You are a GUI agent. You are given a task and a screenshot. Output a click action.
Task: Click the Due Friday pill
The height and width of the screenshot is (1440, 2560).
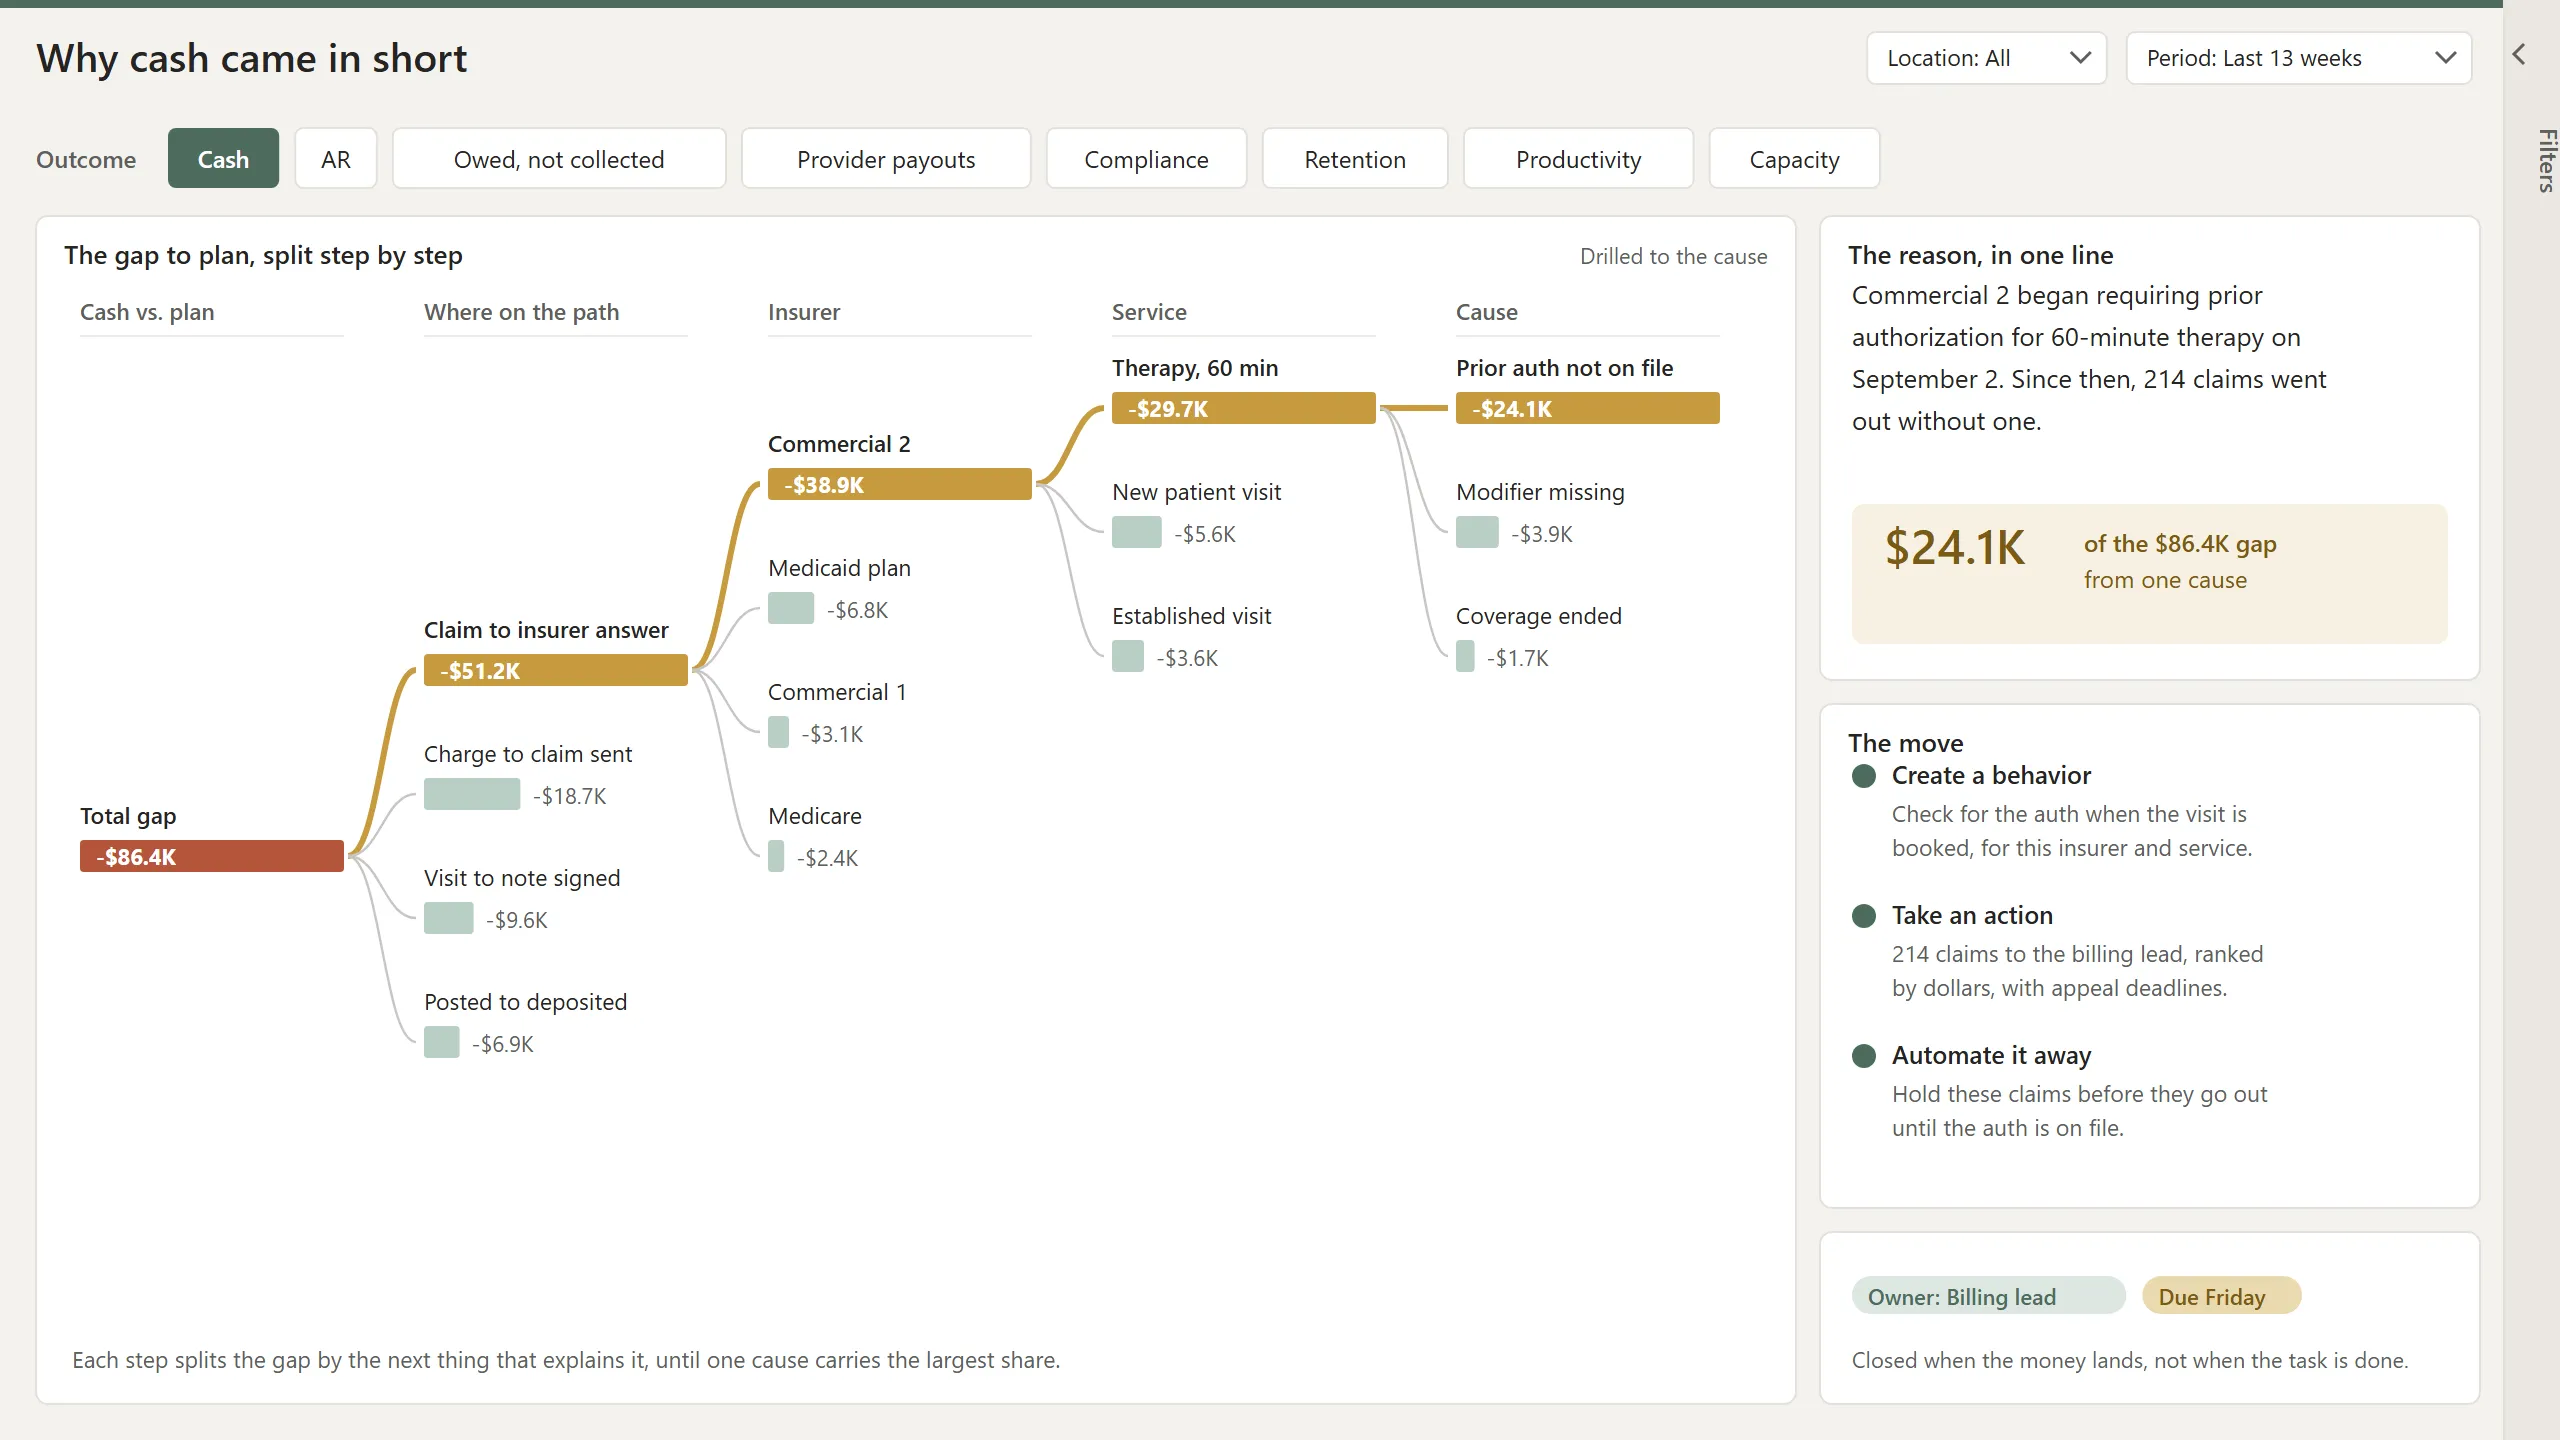point(2221,1296)
